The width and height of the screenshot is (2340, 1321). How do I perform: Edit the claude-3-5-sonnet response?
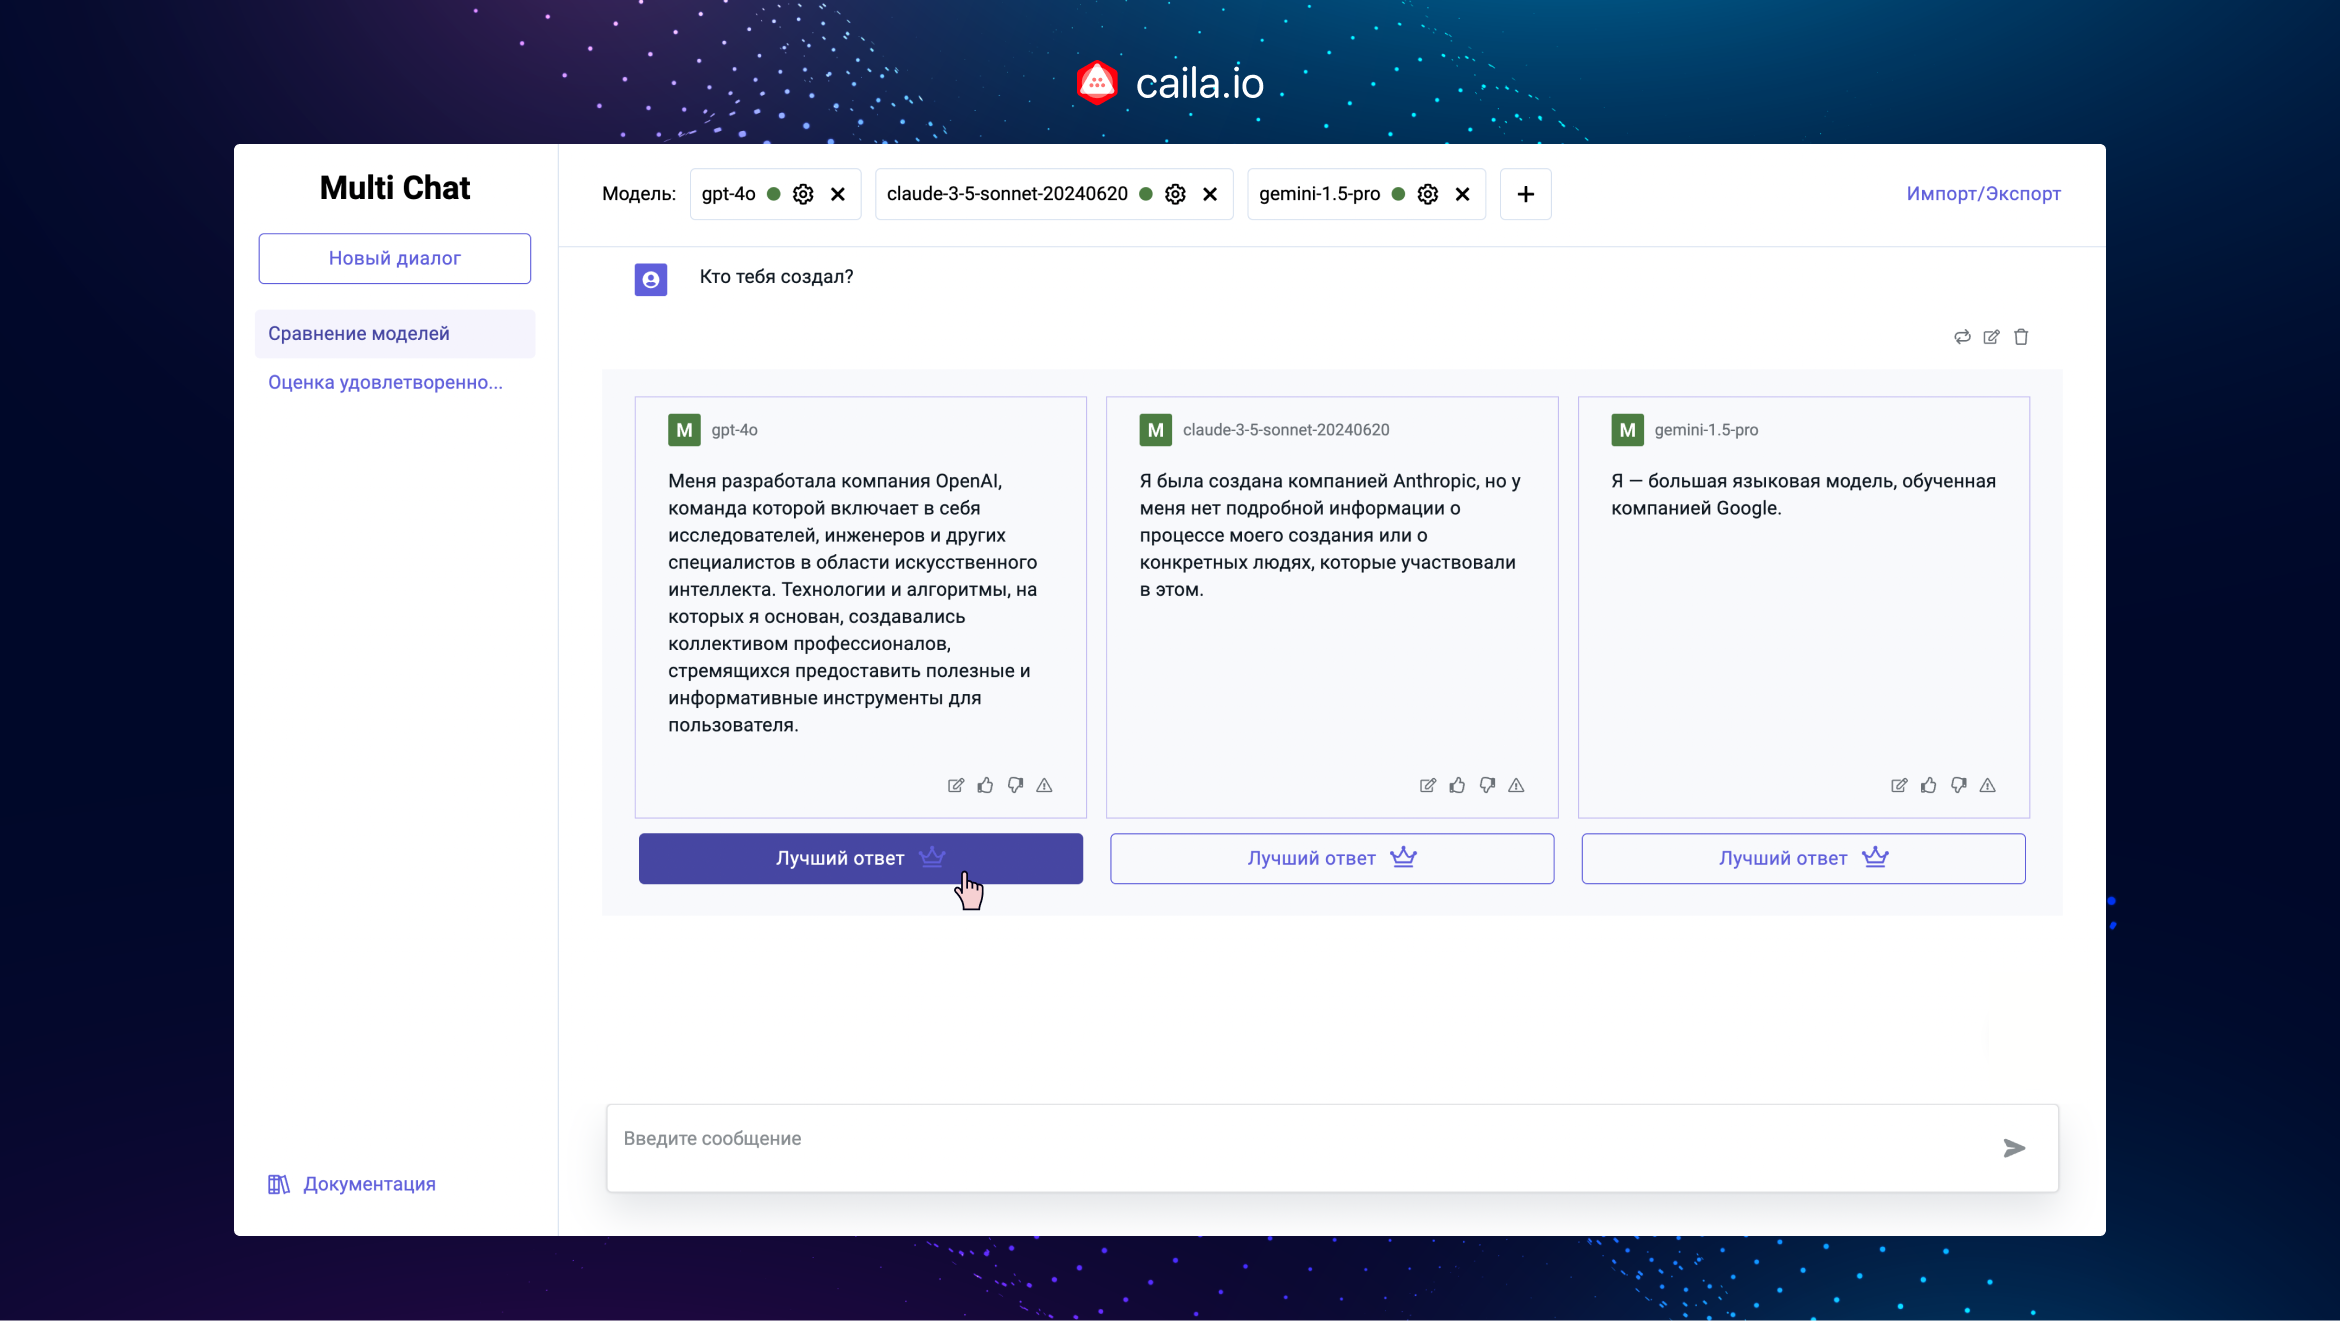click(x=1428, y=785)
